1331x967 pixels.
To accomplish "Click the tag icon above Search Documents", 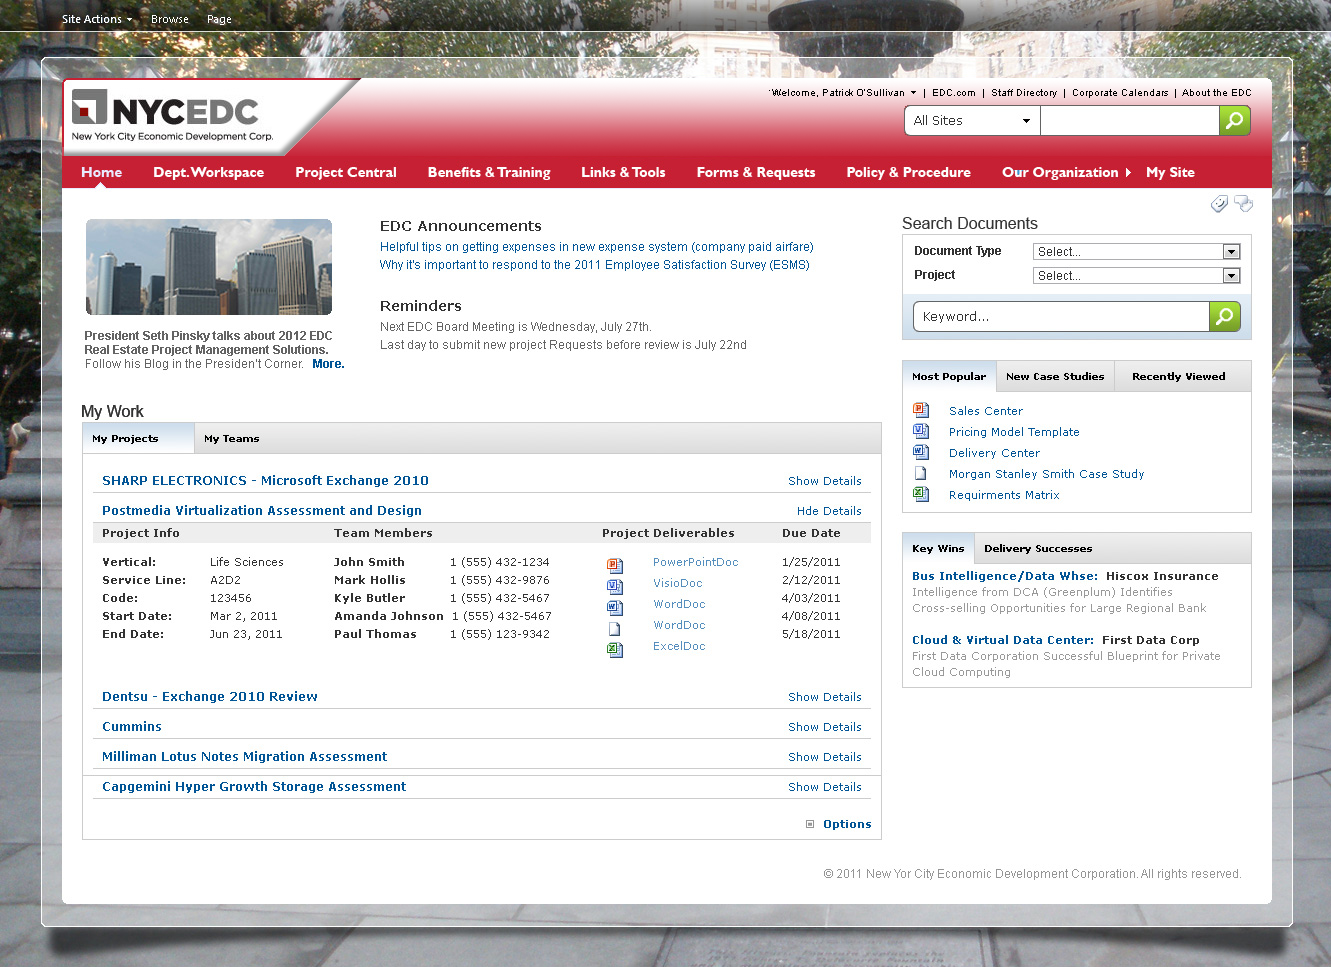I will click(x=1218, y=204).
